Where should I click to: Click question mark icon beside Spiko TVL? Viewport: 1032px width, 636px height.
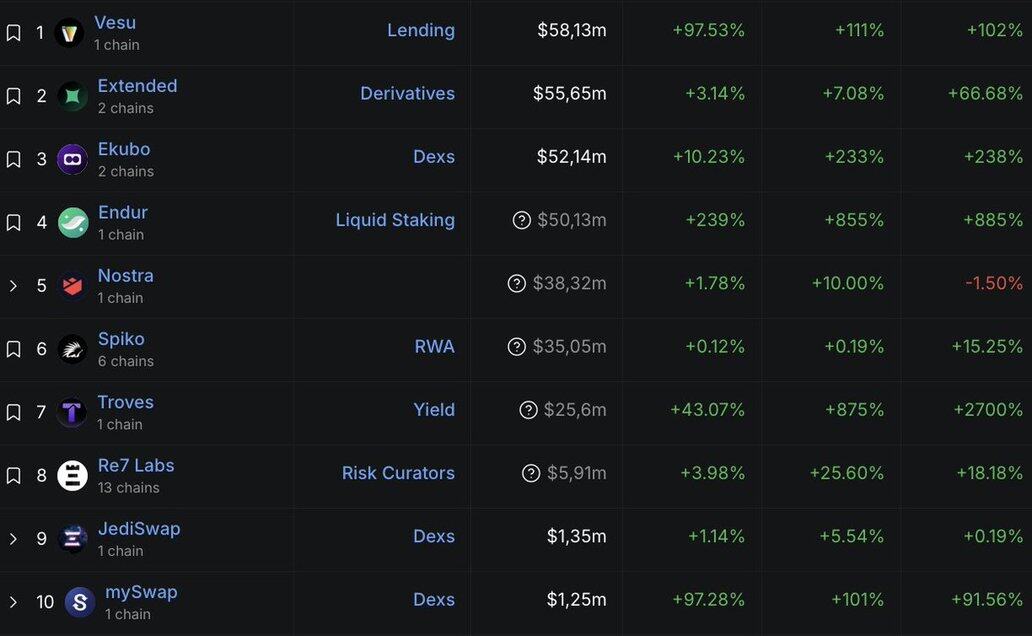(x=516, y=347)
